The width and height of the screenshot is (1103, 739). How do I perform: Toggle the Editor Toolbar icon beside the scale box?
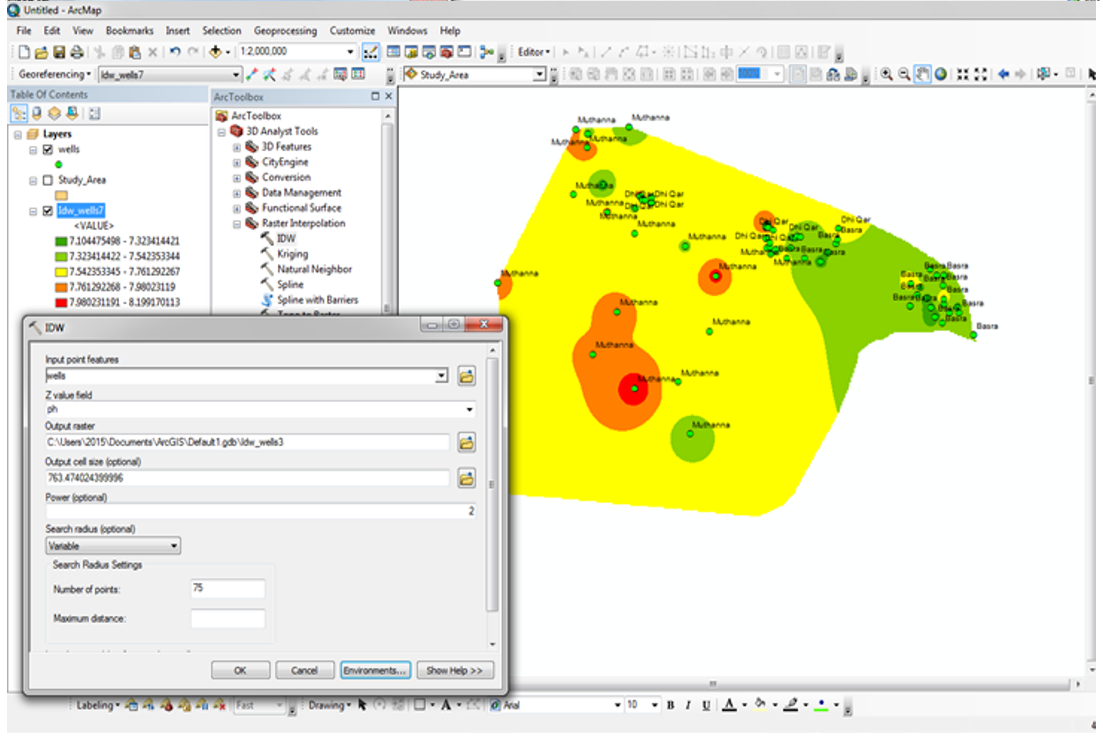coord(371,52)
